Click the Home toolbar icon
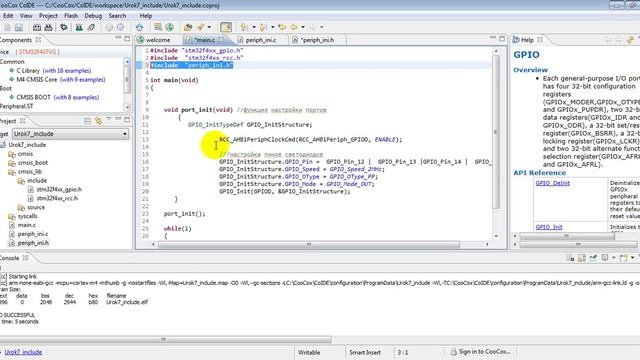640x360 pixels. (139, 27)
